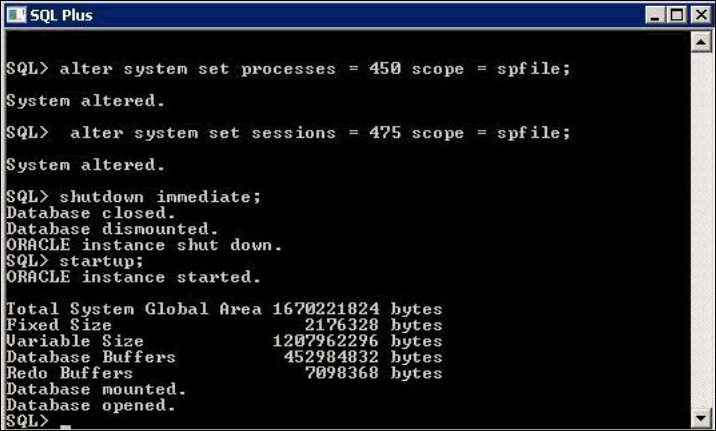Close the SQL Plus window
The width and height of the screenshot is (716, 431).
click(698, 15)
